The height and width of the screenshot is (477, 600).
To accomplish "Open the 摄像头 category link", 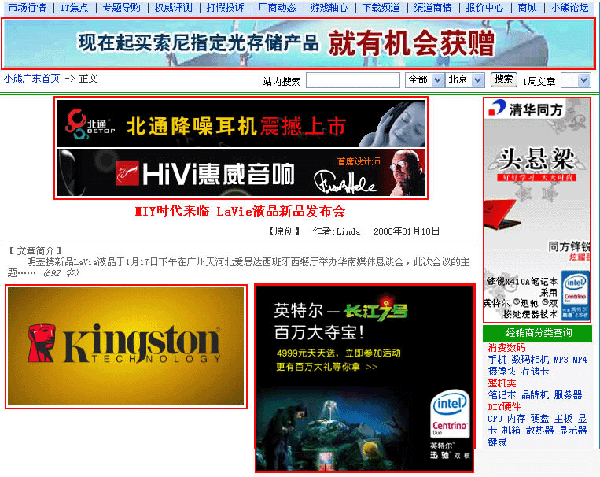I will [x=502, y=371].
